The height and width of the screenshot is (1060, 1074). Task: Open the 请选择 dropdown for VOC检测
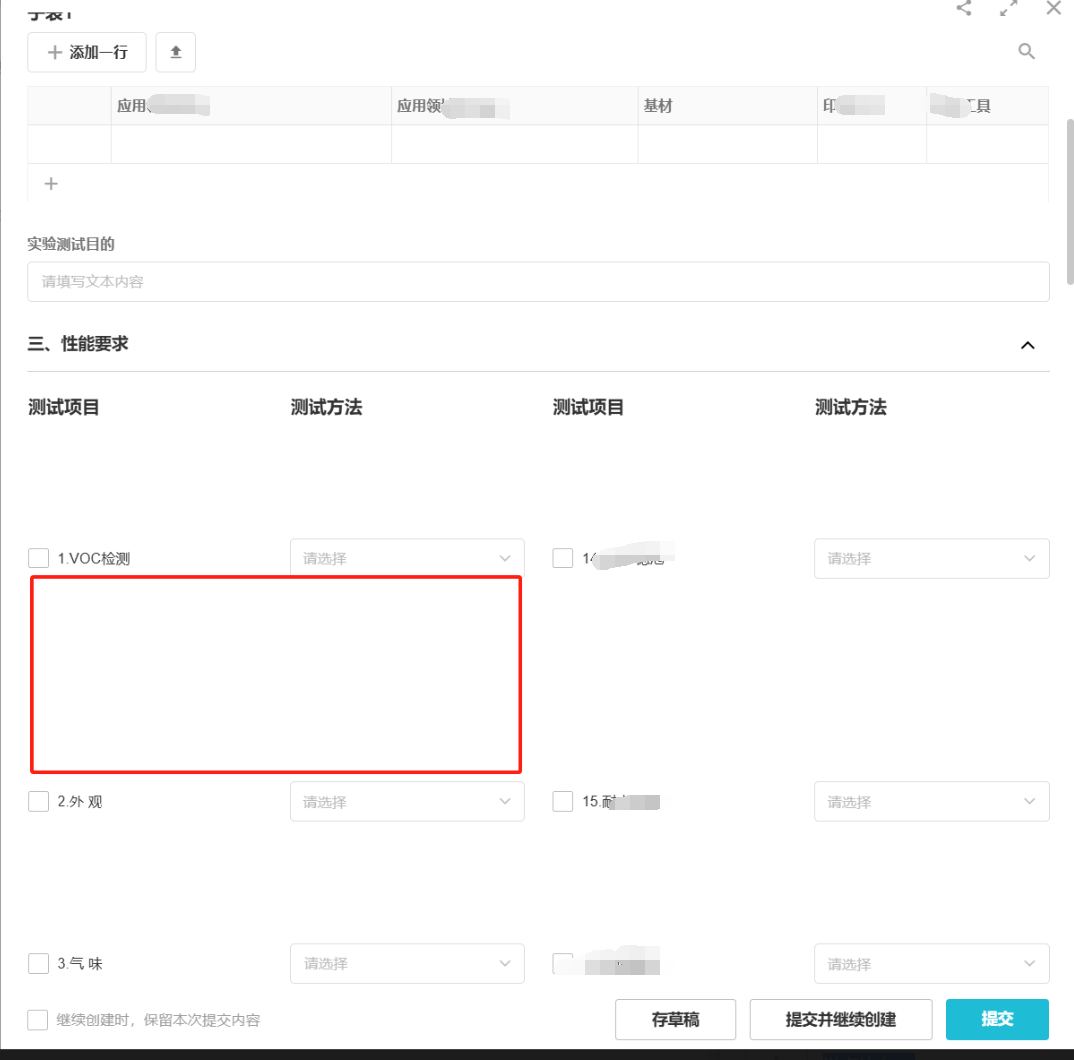tap(406, 557)
